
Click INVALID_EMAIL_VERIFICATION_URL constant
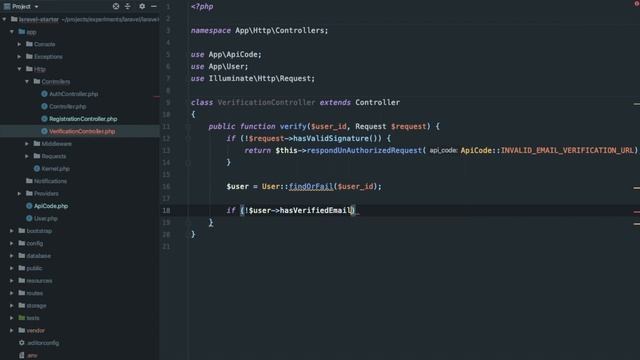(x=567, y=150)
